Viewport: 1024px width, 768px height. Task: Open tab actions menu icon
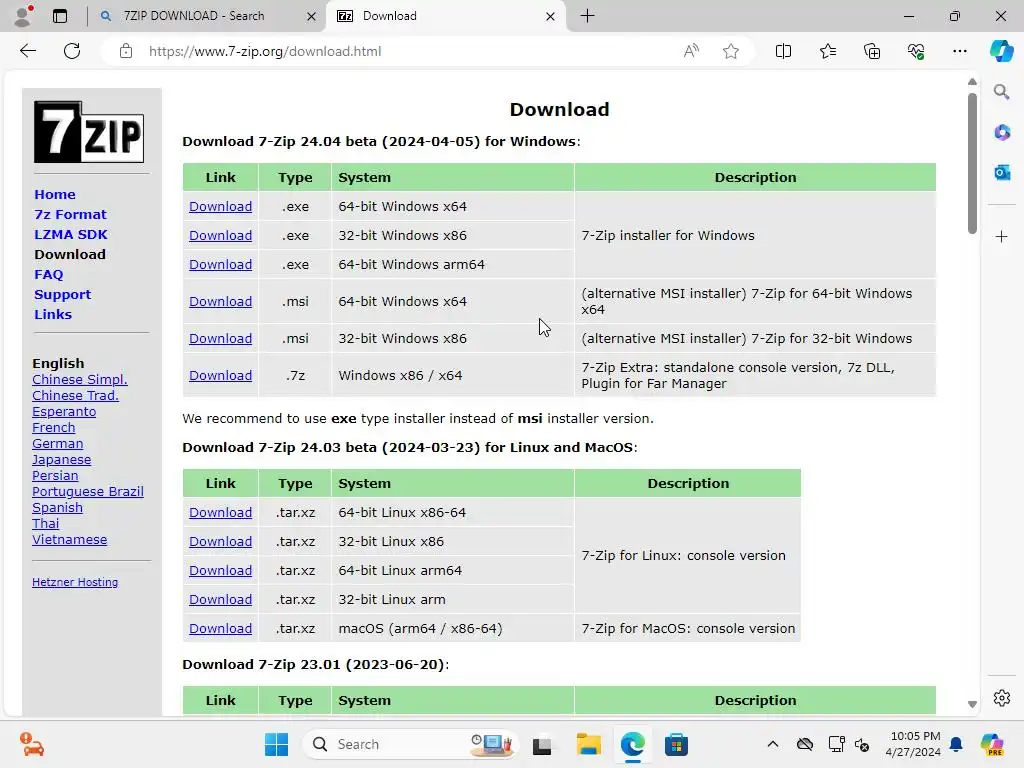pos(59,16)
